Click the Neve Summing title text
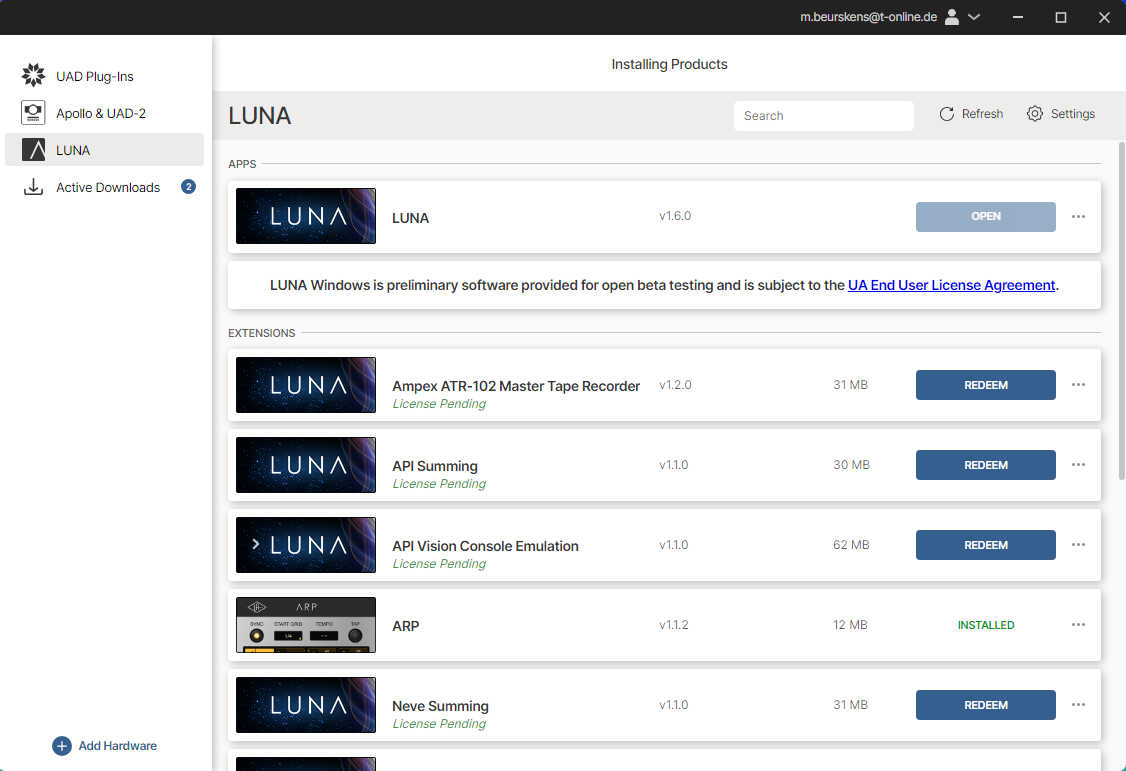Viewport: 1126px width, 771px height. (440, 706)
